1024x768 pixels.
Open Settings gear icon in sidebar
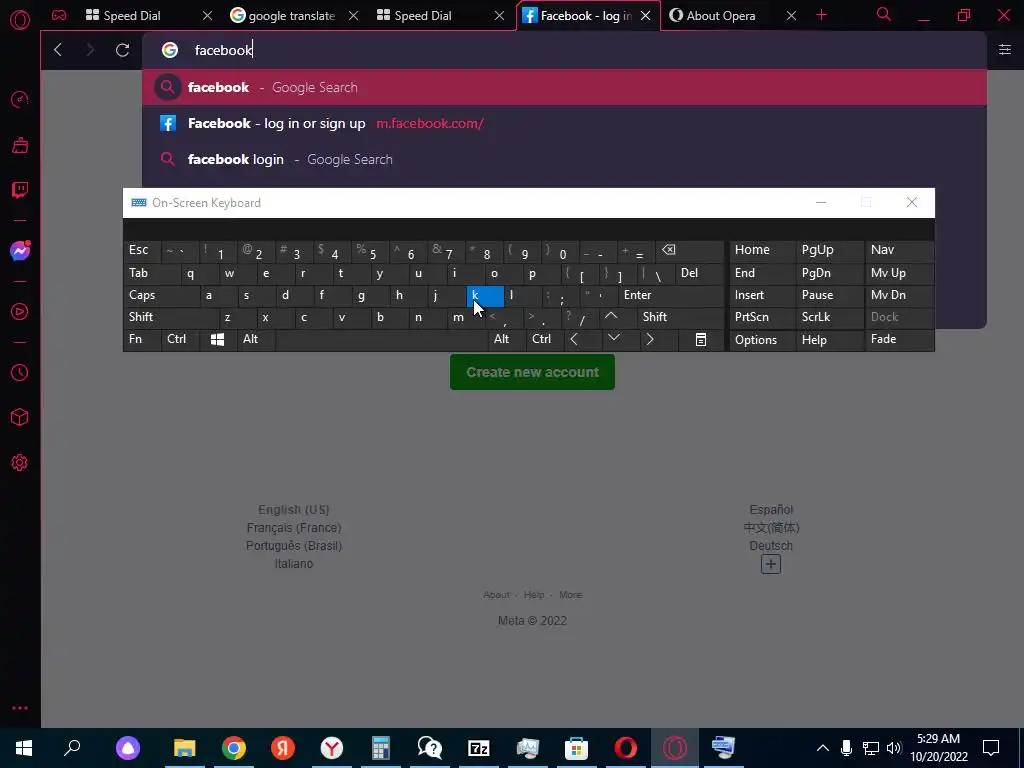[x=20, y=462]
